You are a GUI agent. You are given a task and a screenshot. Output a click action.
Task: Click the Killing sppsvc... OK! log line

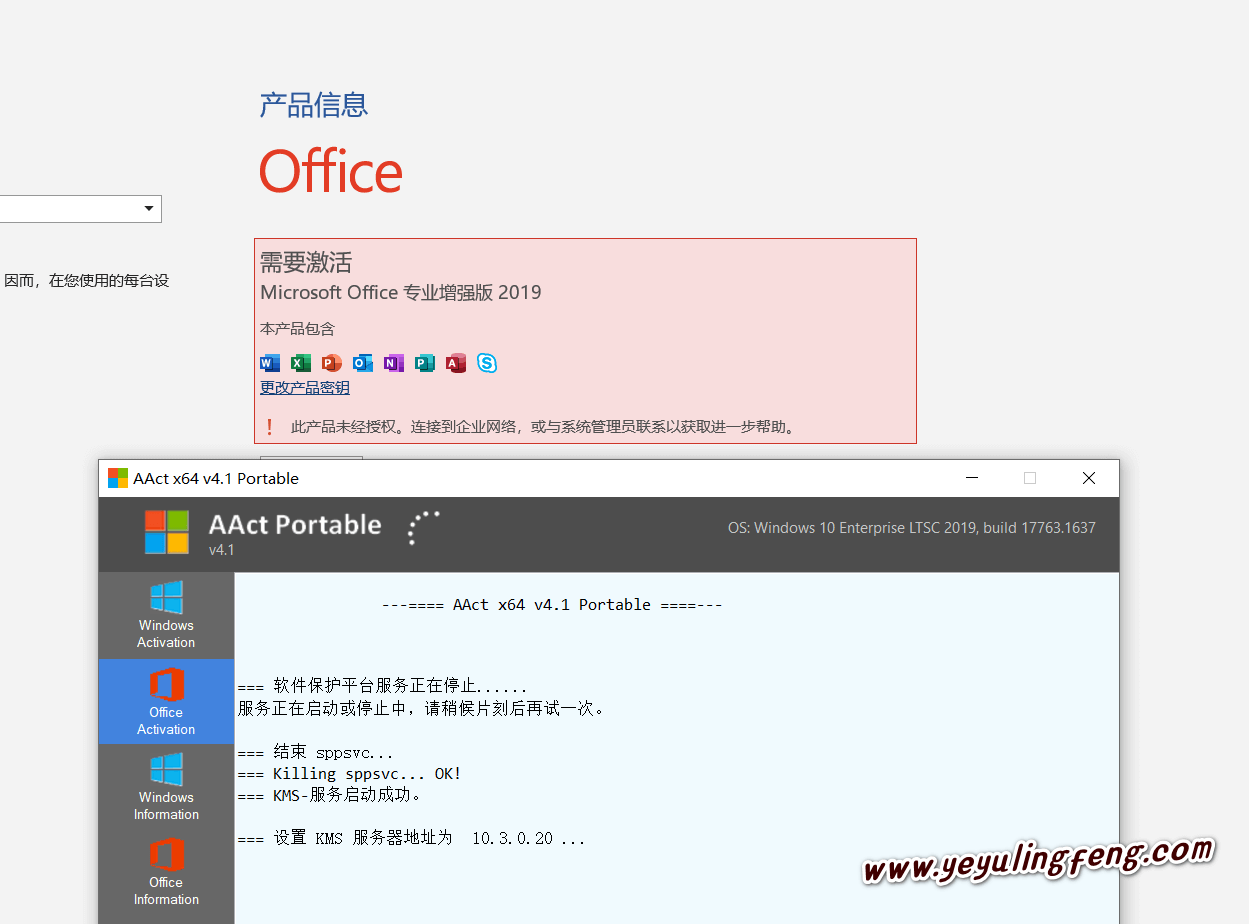pos(349,774)
